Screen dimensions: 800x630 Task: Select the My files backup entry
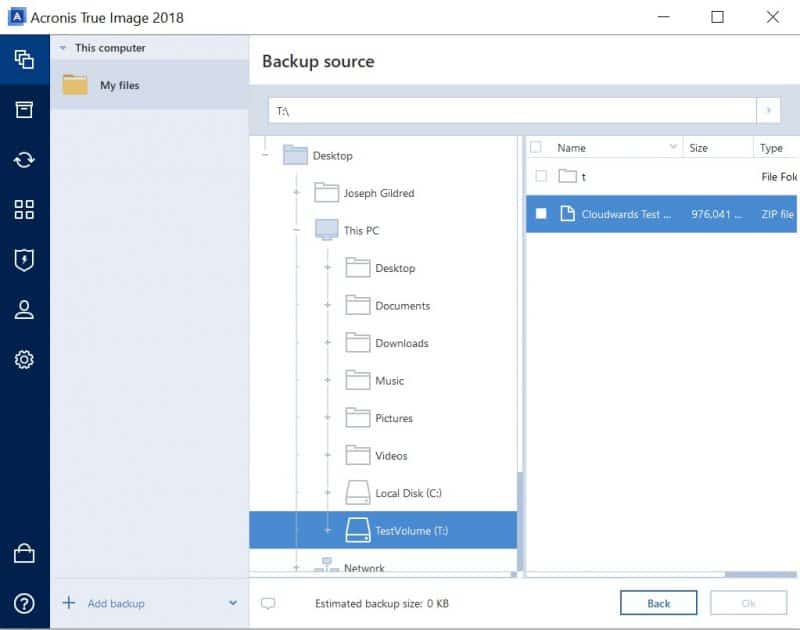click(x=150, y=85)
